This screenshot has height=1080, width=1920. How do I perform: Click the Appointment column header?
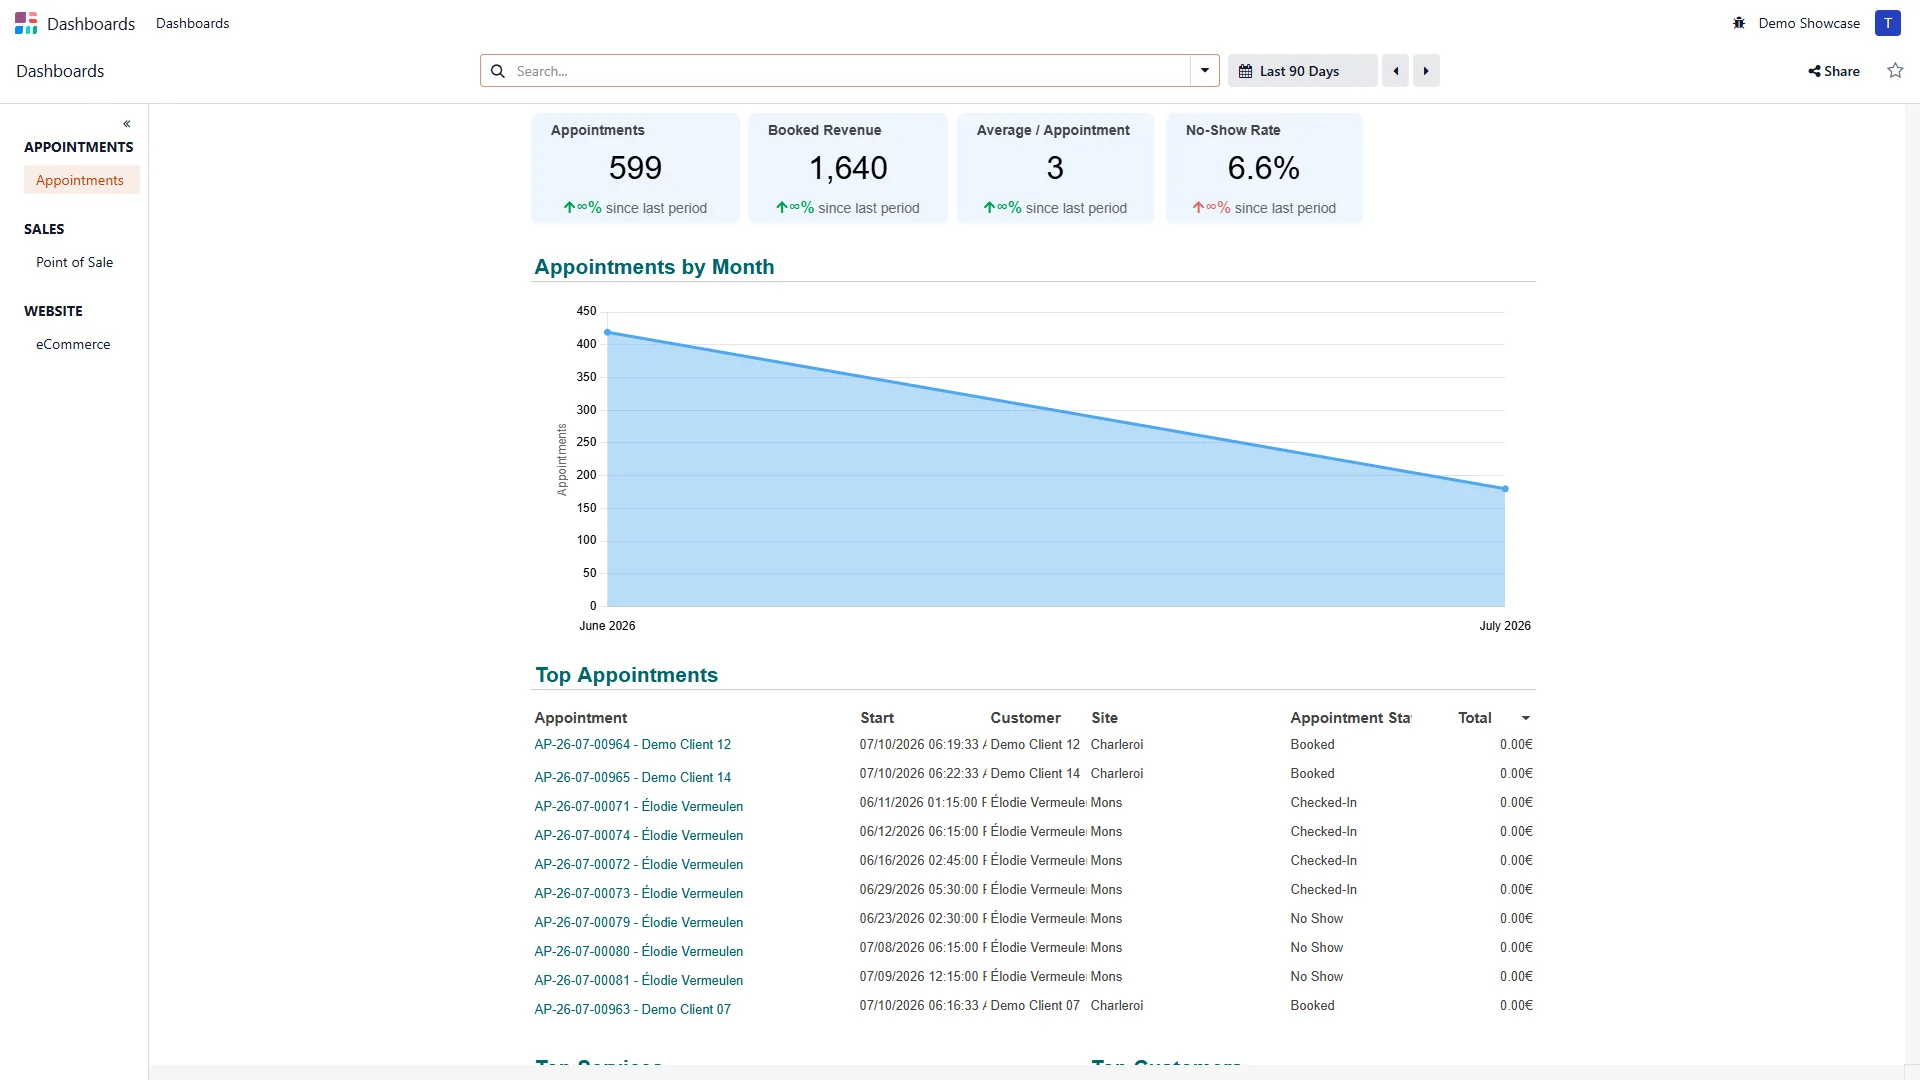click(580, 718)
